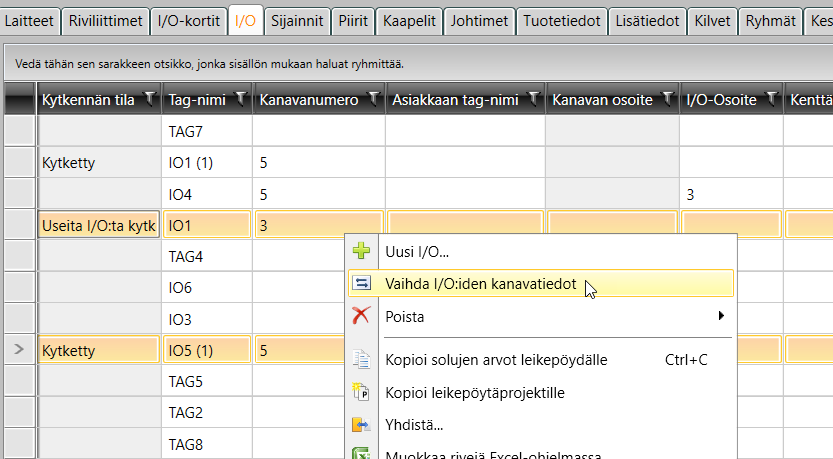Click the Excel edit rows icon
Viewport: 833px width, 459px height.
(361, 453)
